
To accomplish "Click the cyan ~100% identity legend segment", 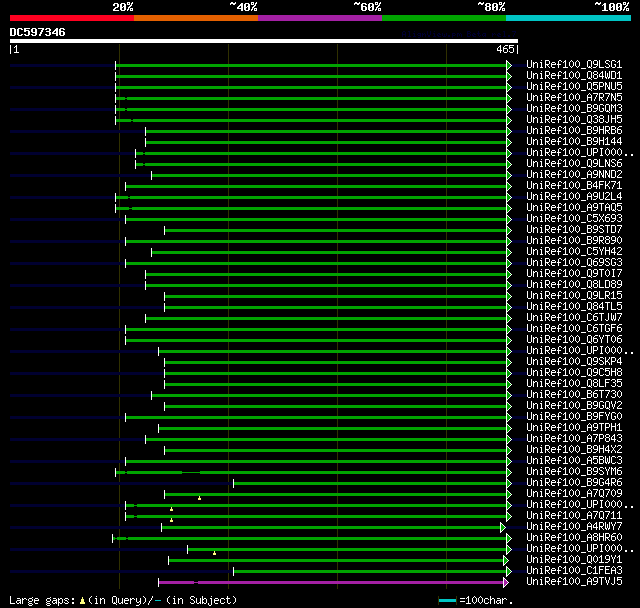I will coord(569,18).
